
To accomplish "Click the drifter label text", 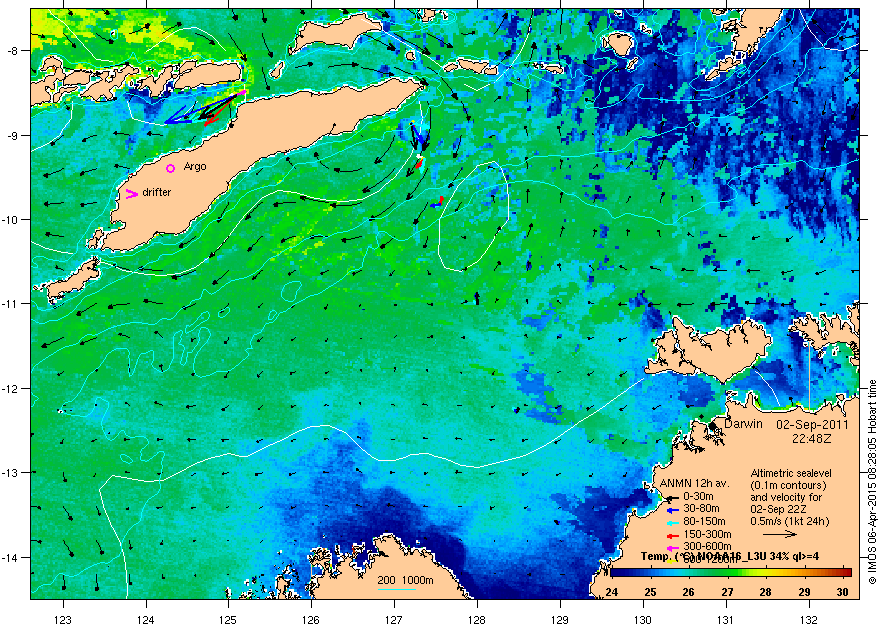I will pos(157,192).
